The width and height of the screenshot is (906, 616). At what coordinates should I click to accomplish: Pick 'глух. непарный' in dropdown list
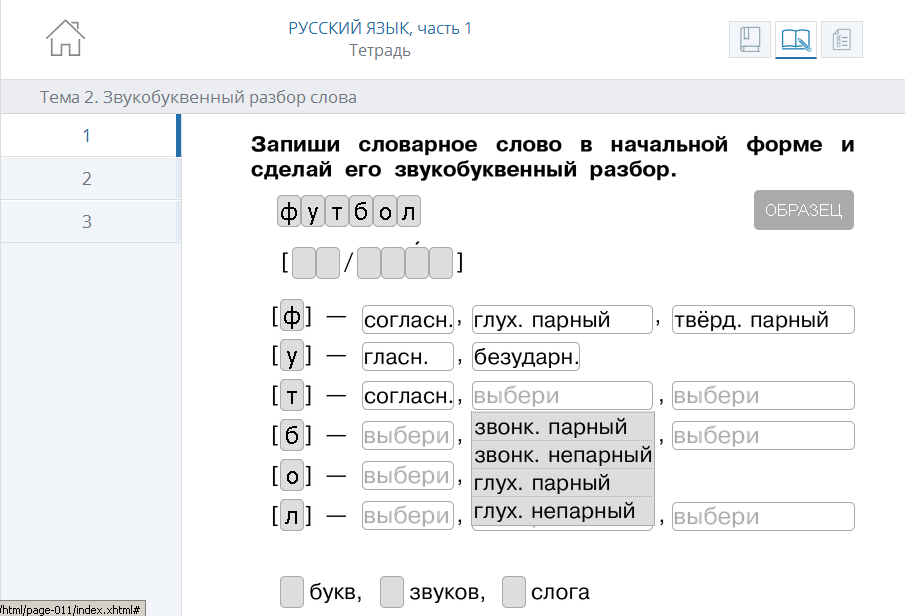562,511
